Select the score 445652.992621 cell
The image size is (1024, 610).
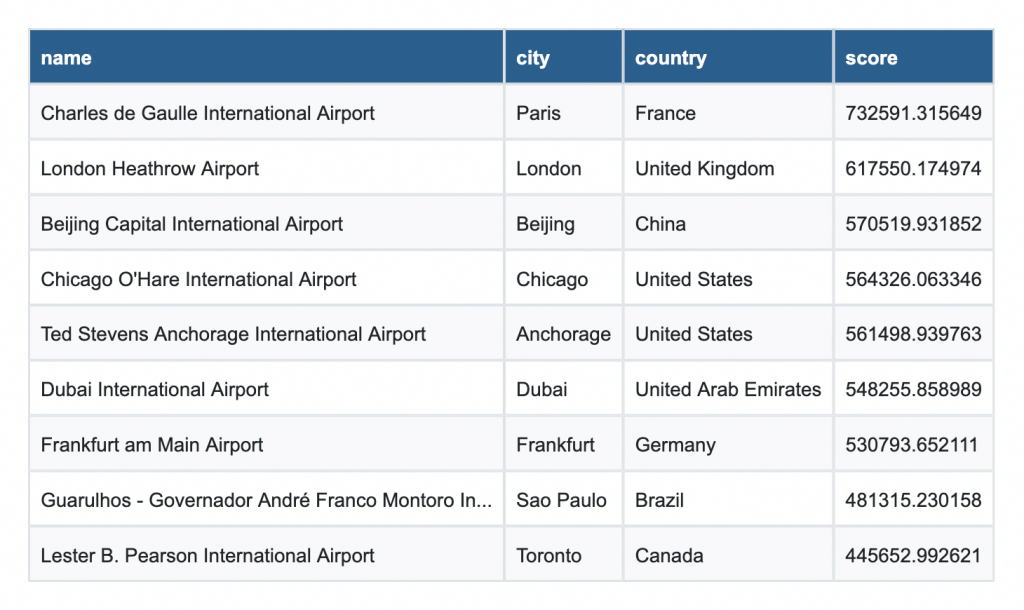(913, 555)
